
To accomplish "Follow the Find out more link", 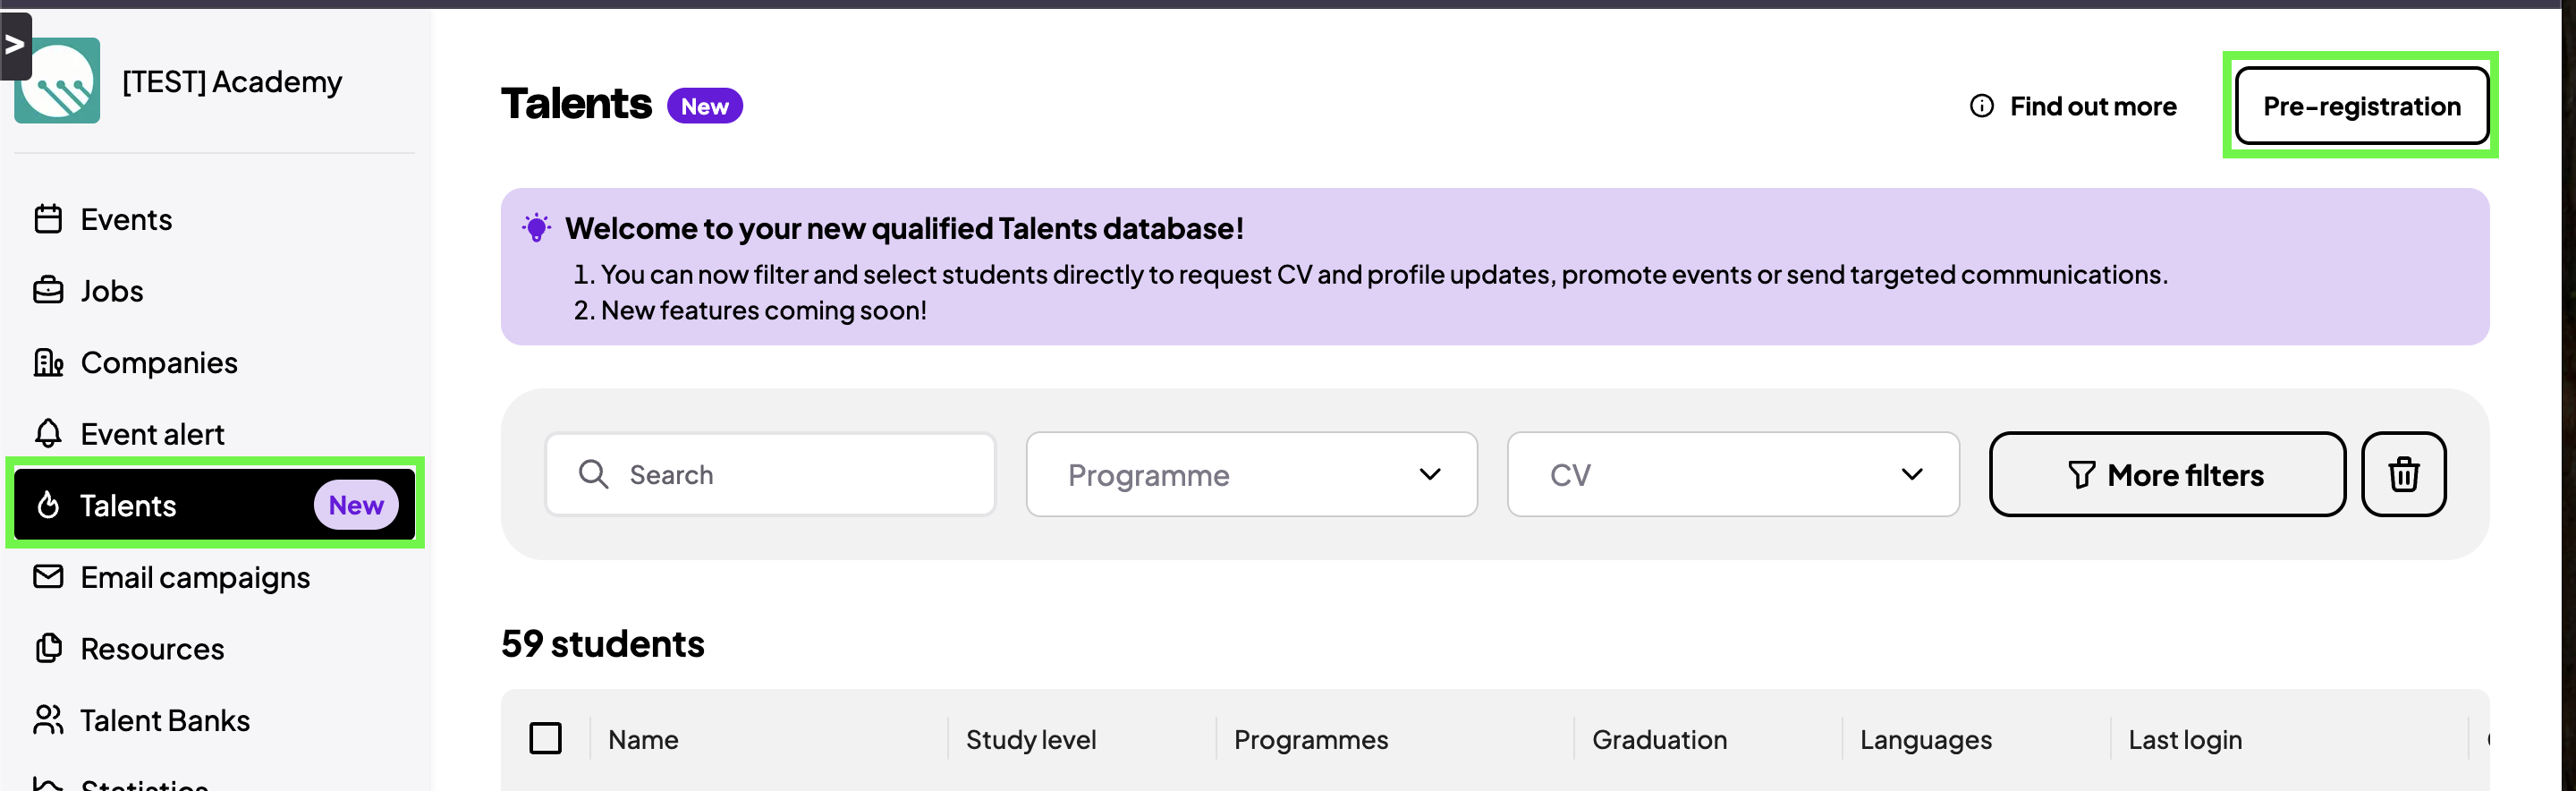I will click(2092, 106).
